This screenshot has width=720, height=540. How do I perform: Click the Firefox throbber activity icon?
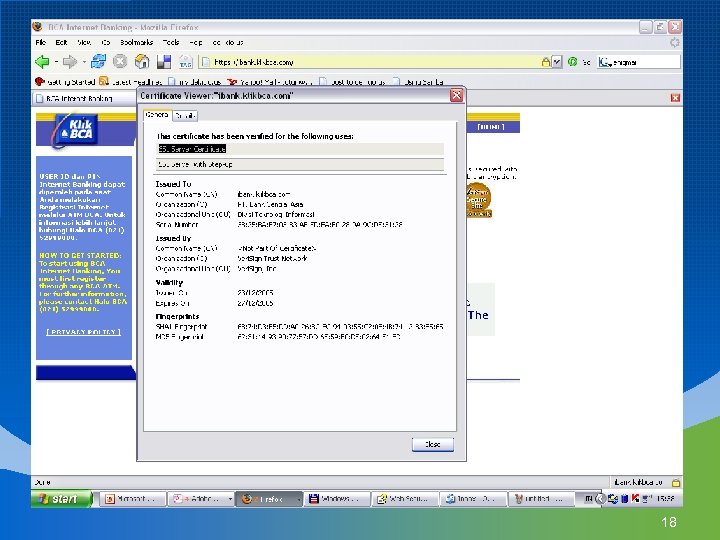pyautogui.click(x=674, y=43)
